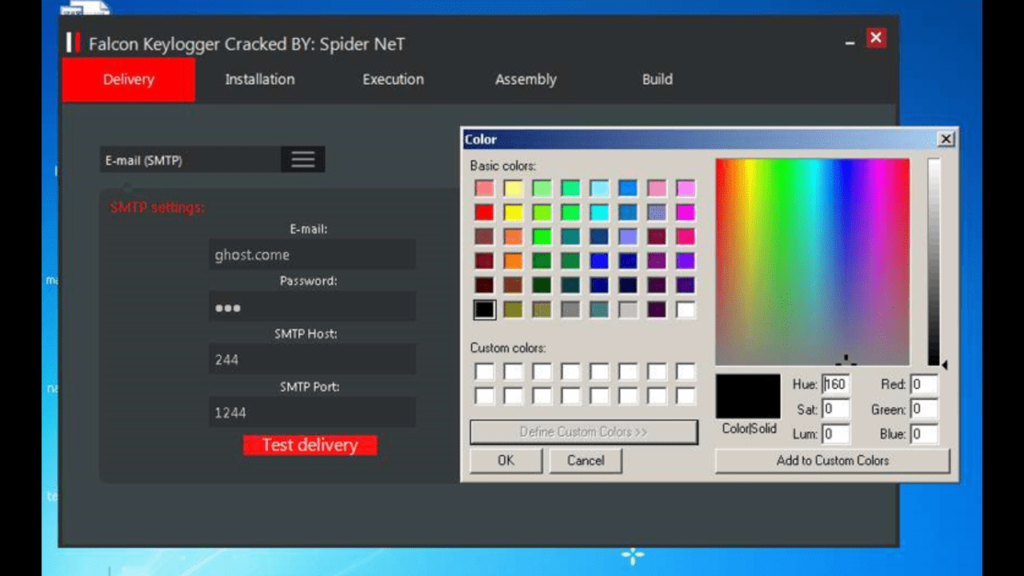The width and height of the screenshot is (1024, 576).
Task: Choose the white swatch in Basic colors
Action: coord(685,310)
